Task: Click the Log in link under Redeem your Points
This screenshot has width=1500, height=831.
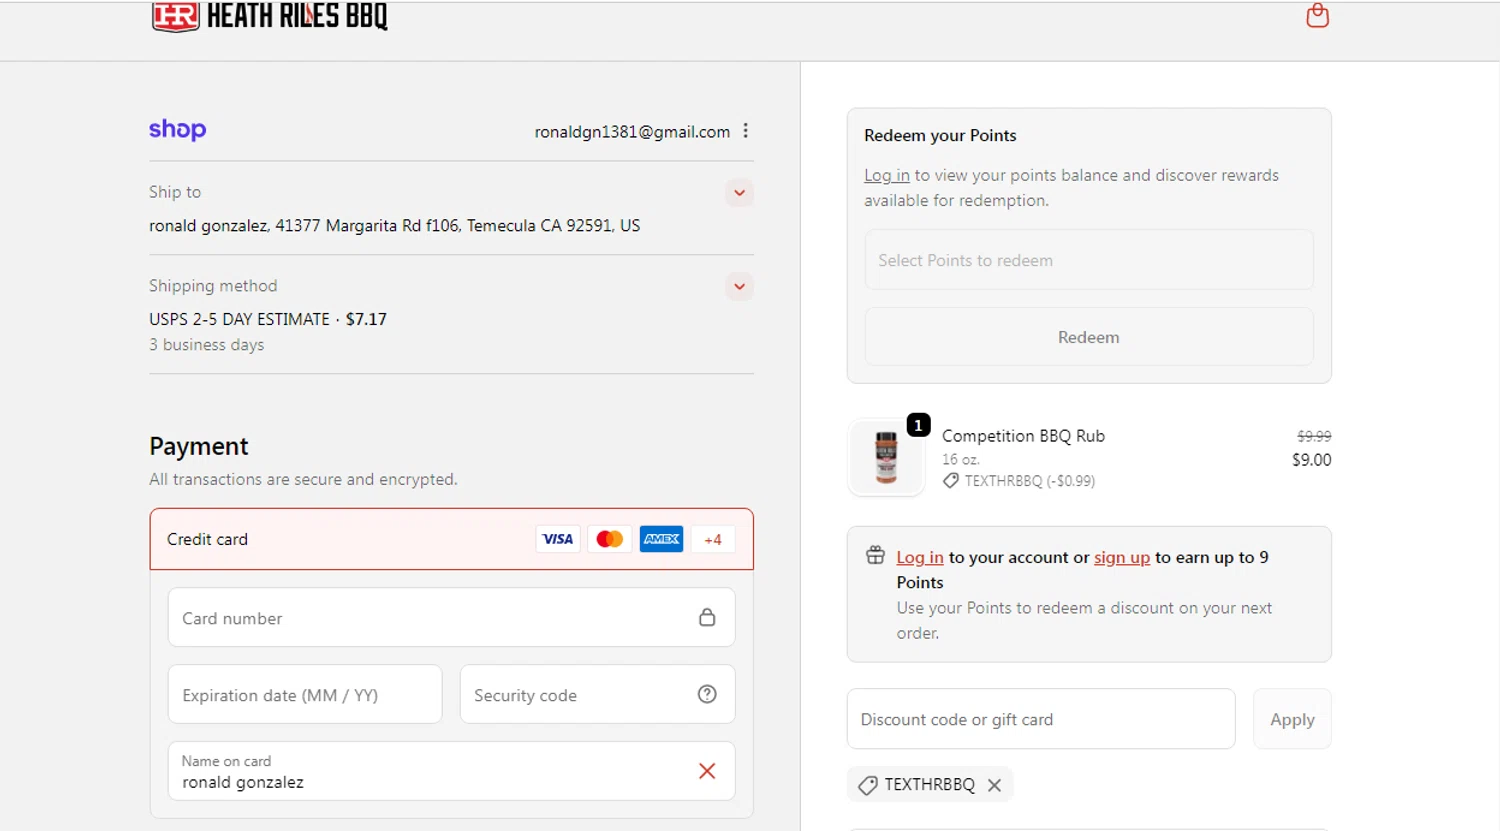Action: pyautogui.click(x=887, y=175)
